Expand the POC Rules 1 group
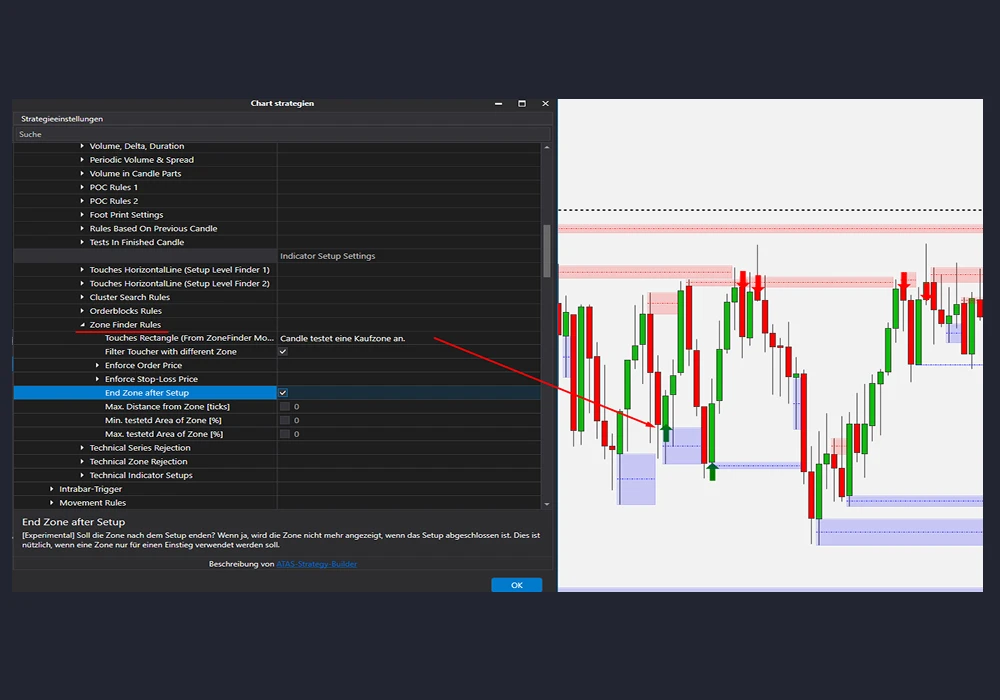The image size is (1000, 700). (x=82, y=187)
